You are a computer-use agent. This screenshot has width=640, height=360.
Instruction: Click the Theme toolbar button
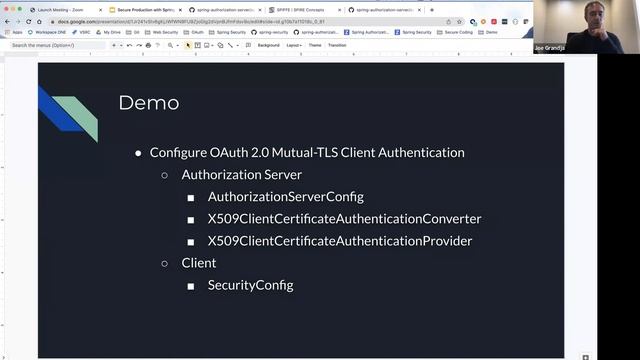pyautogui.click(x=315, y=45)
